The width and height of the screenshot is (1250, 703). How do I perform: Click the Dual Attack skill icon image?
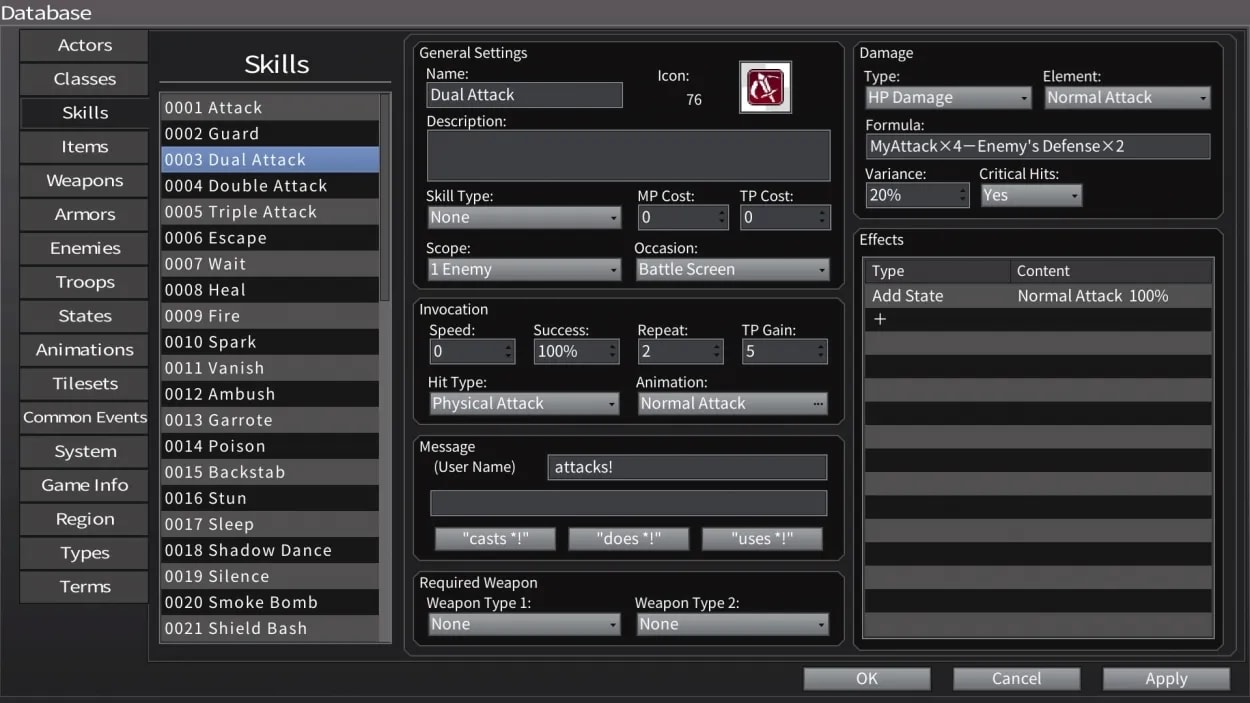click(x=765, y=87)
